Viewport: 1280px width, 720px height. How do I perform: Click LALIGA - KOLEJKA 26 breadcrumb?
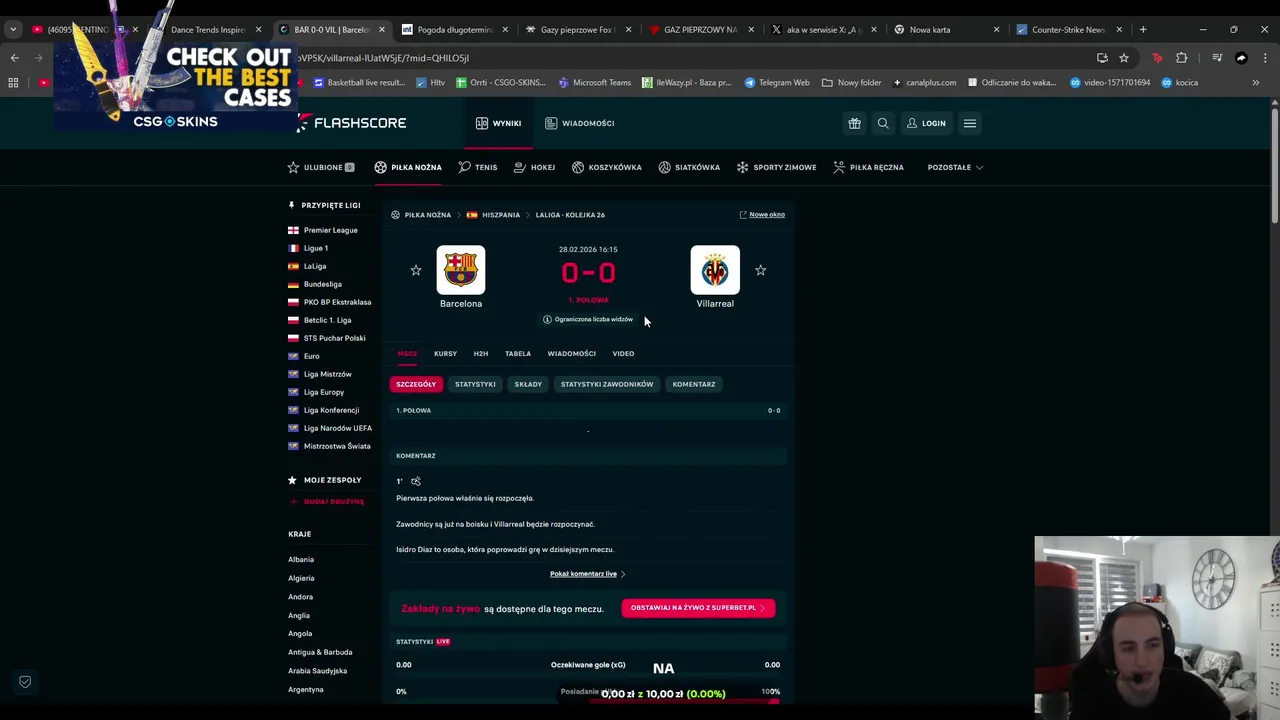[570, 214]
